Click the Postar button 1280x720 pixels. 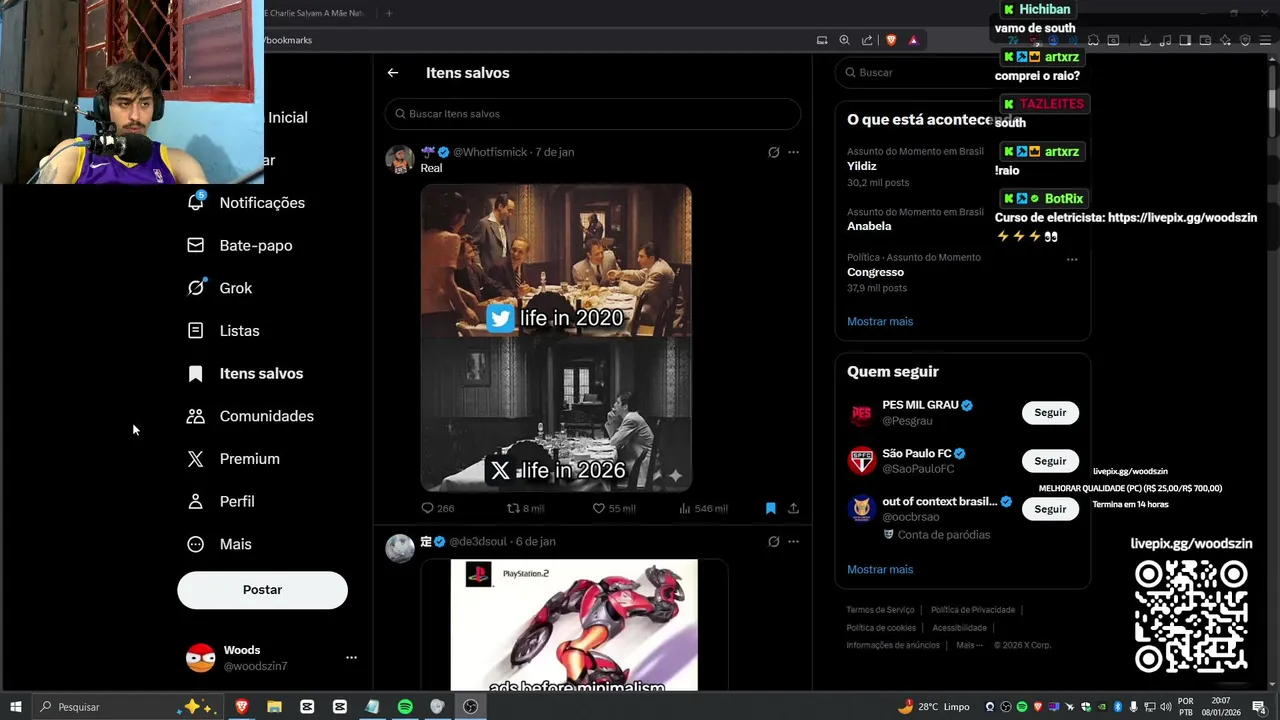pyautogui.click(x=262, y=590)
